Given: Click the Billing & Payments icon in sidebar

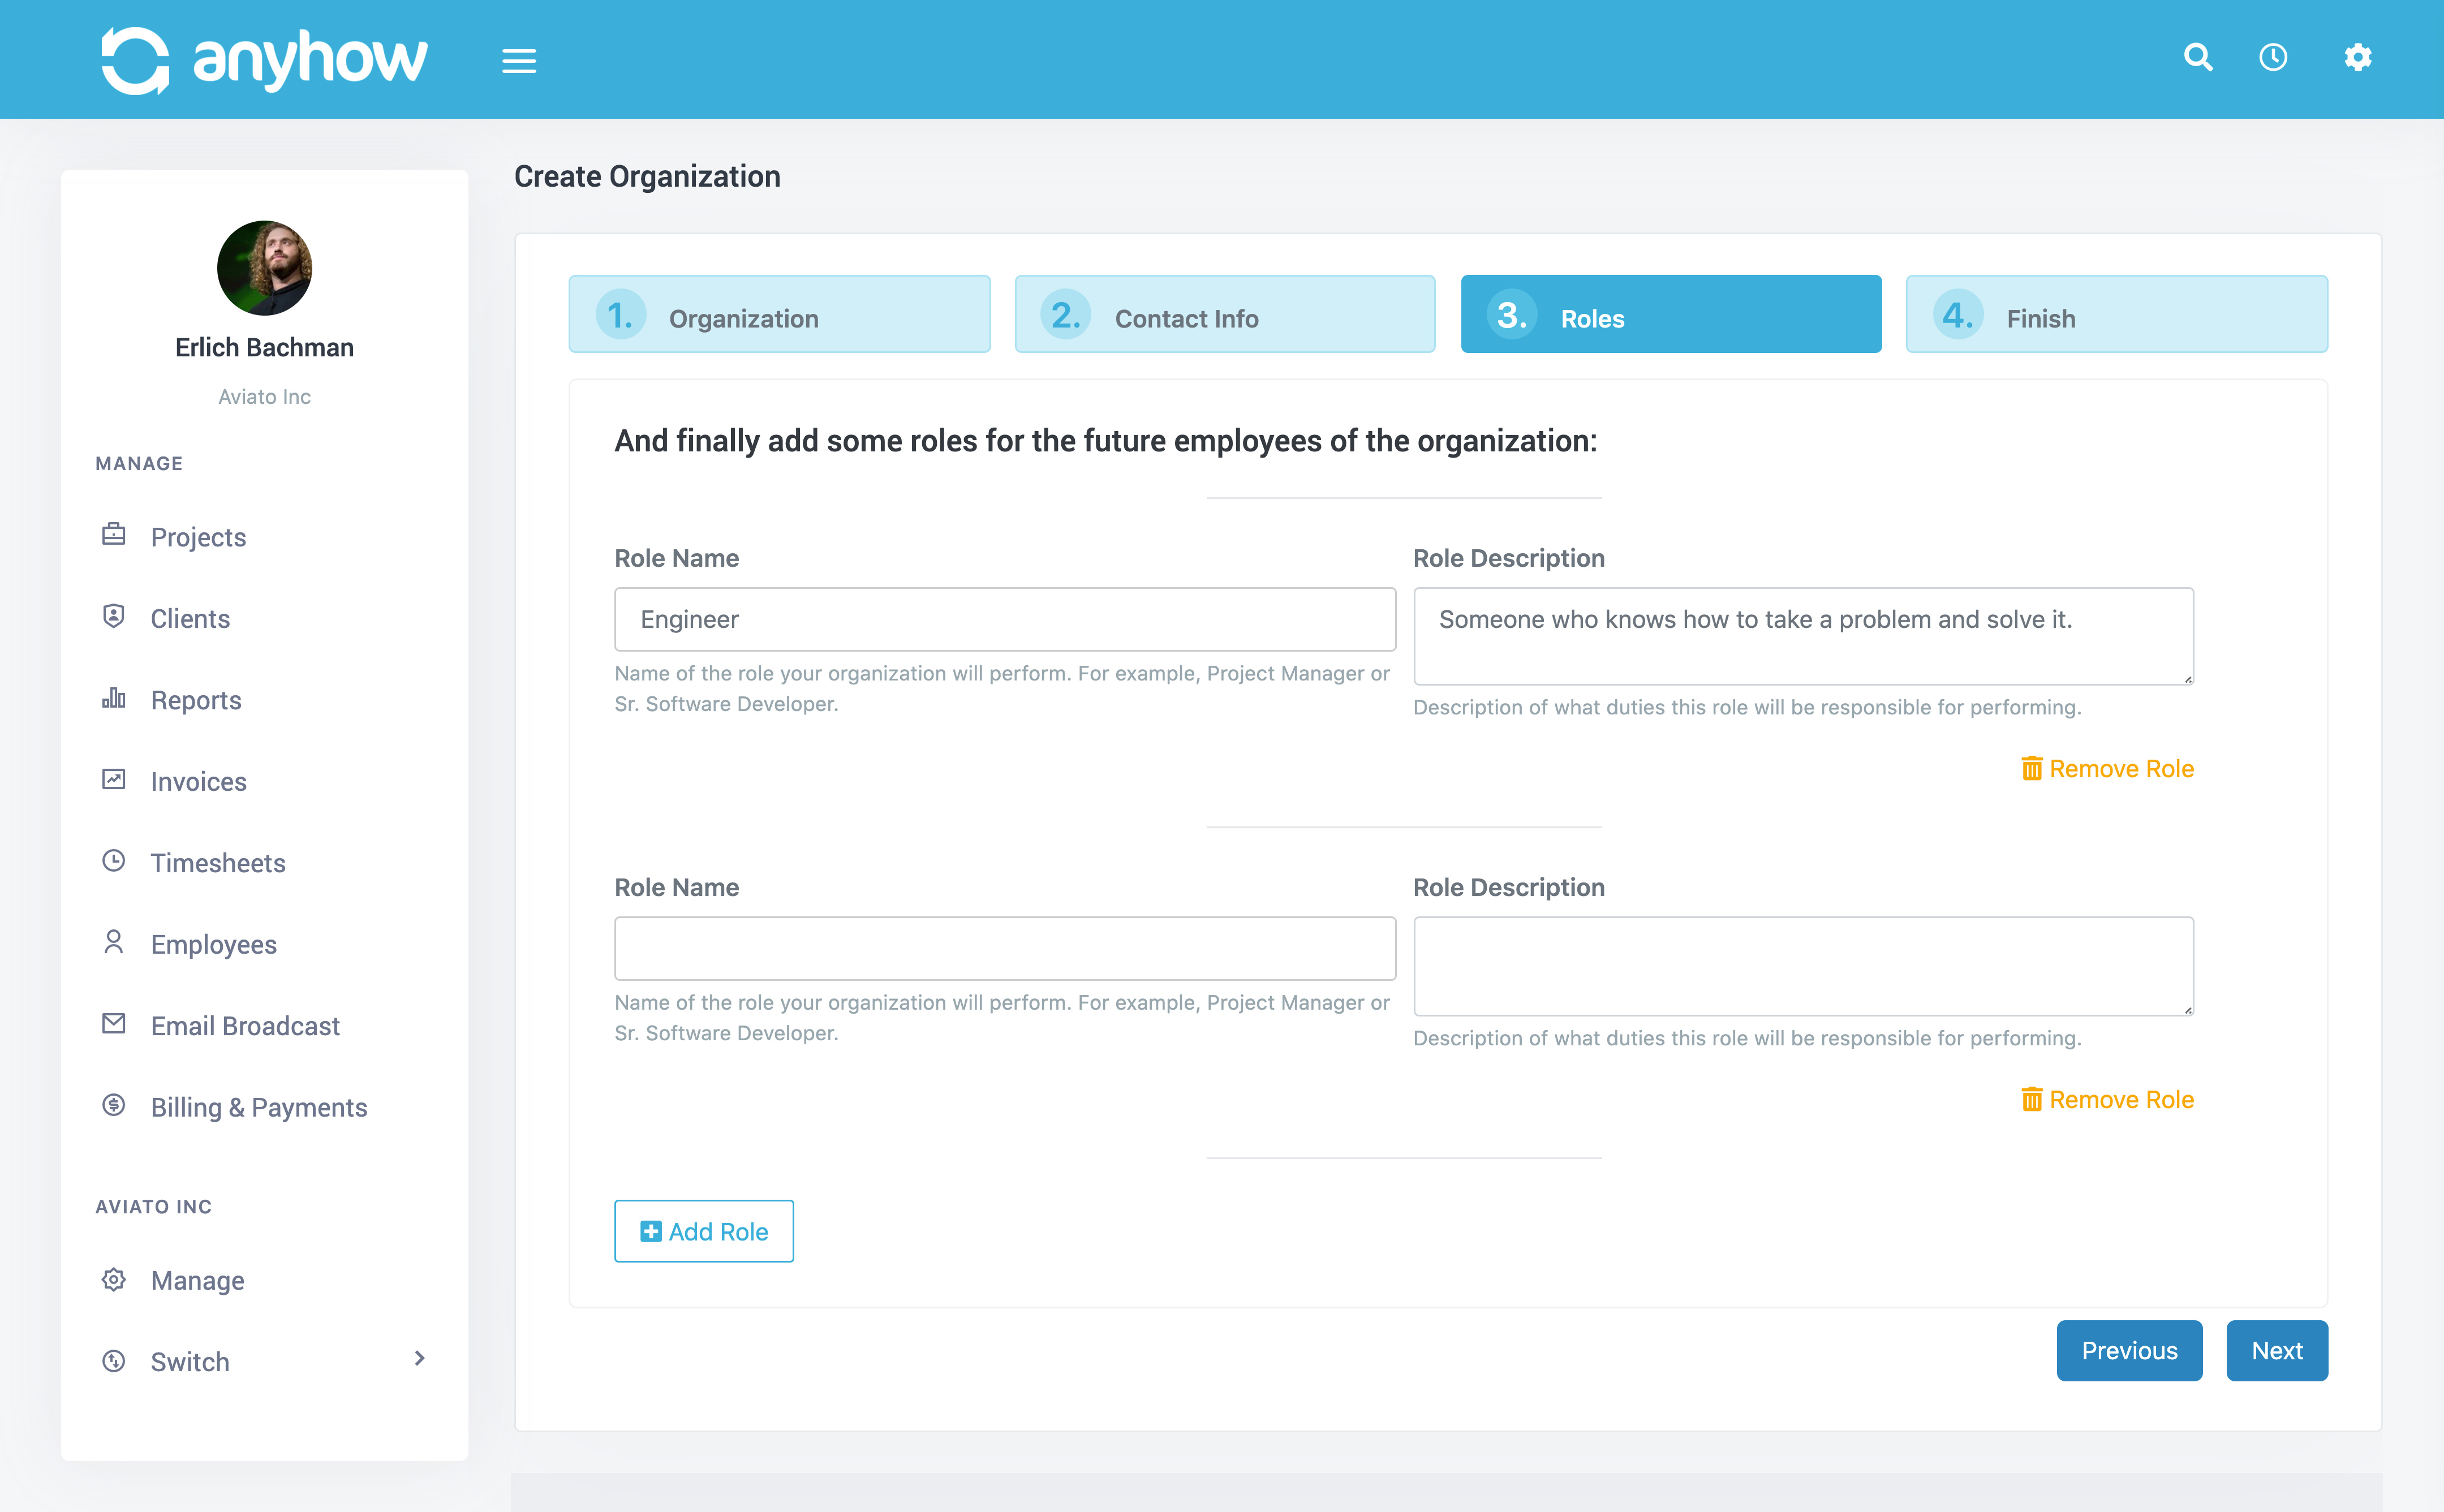Looking at the screenshot, I should (x=115, y=1107).
